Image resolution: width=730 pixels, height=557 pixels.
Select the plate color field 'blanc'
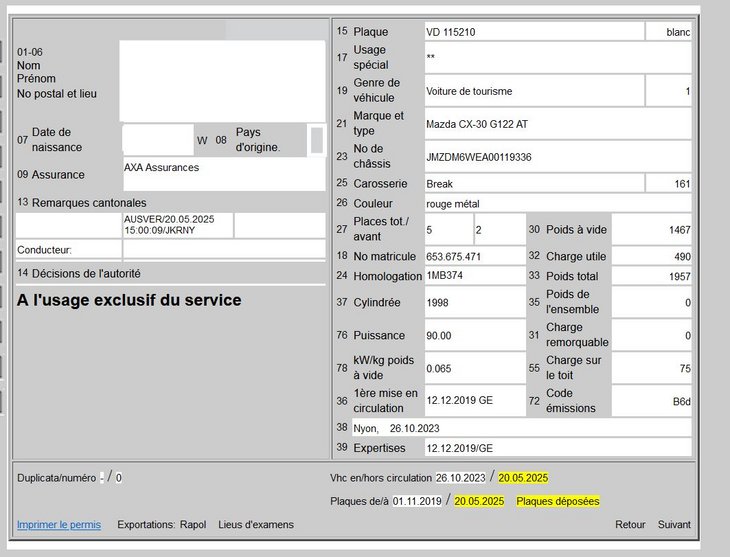coord(669,32)
